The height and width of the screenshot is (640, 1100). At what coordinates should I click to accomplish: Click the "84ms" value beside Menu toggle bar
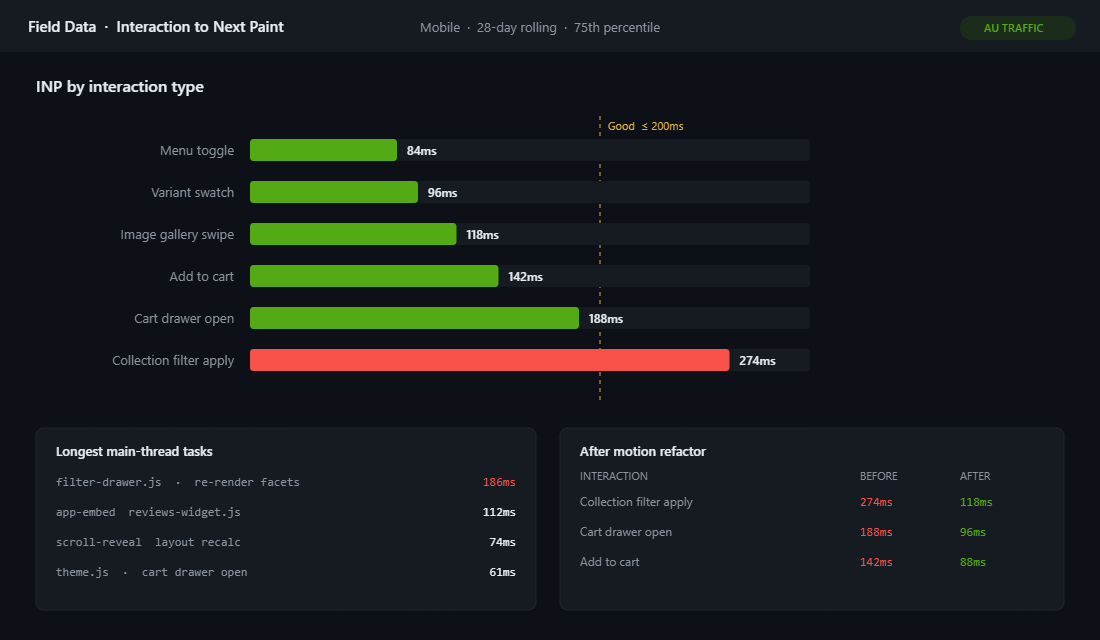[x=422, y=151]
